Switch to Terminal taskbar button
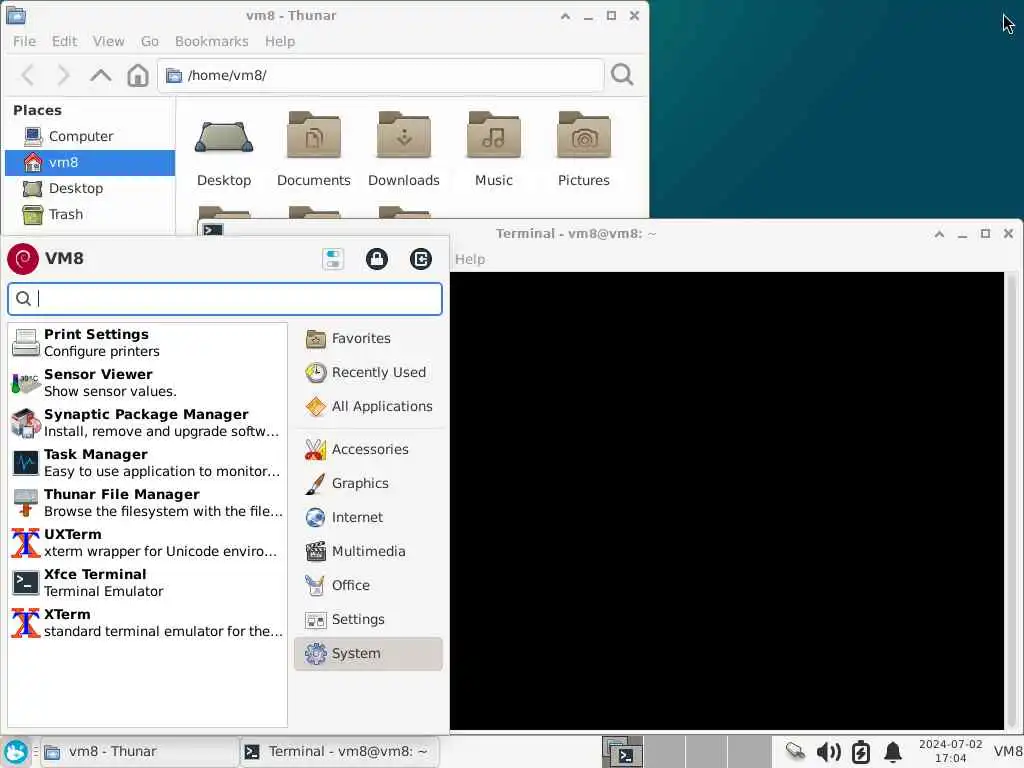The height and width of the screenshot is (768, 1024). point(339,752)
